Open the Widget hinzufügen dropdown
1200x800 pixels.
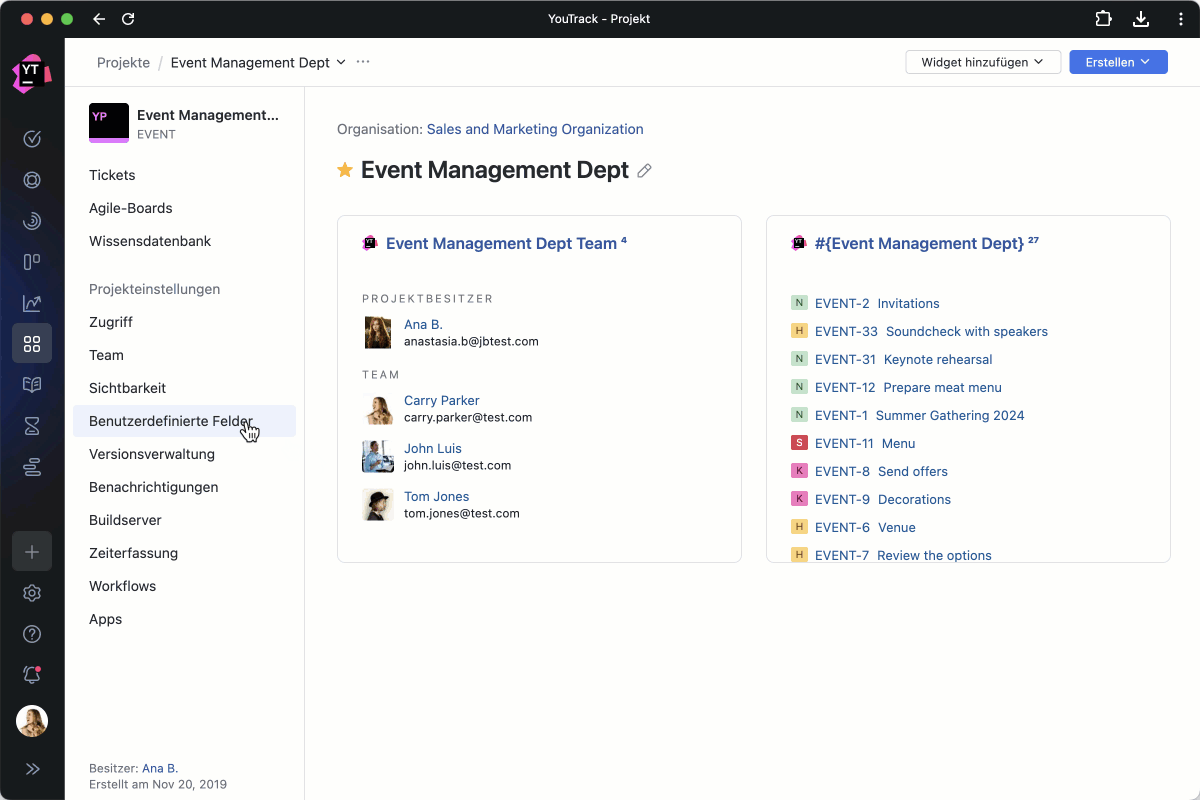point(983,62)
